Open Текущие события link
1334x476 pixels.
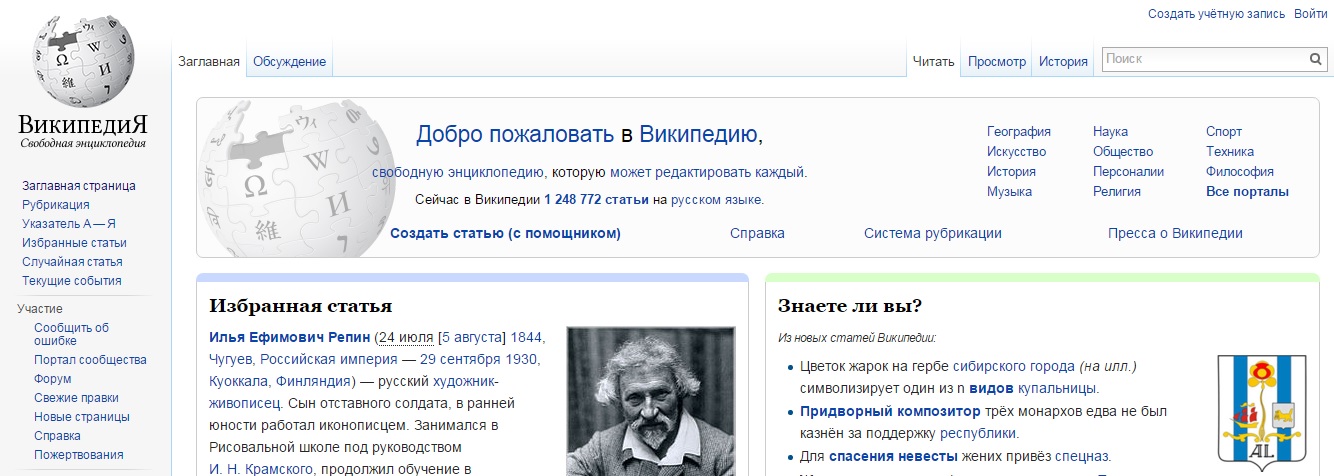pyautogui.click(x=72, y=281)
